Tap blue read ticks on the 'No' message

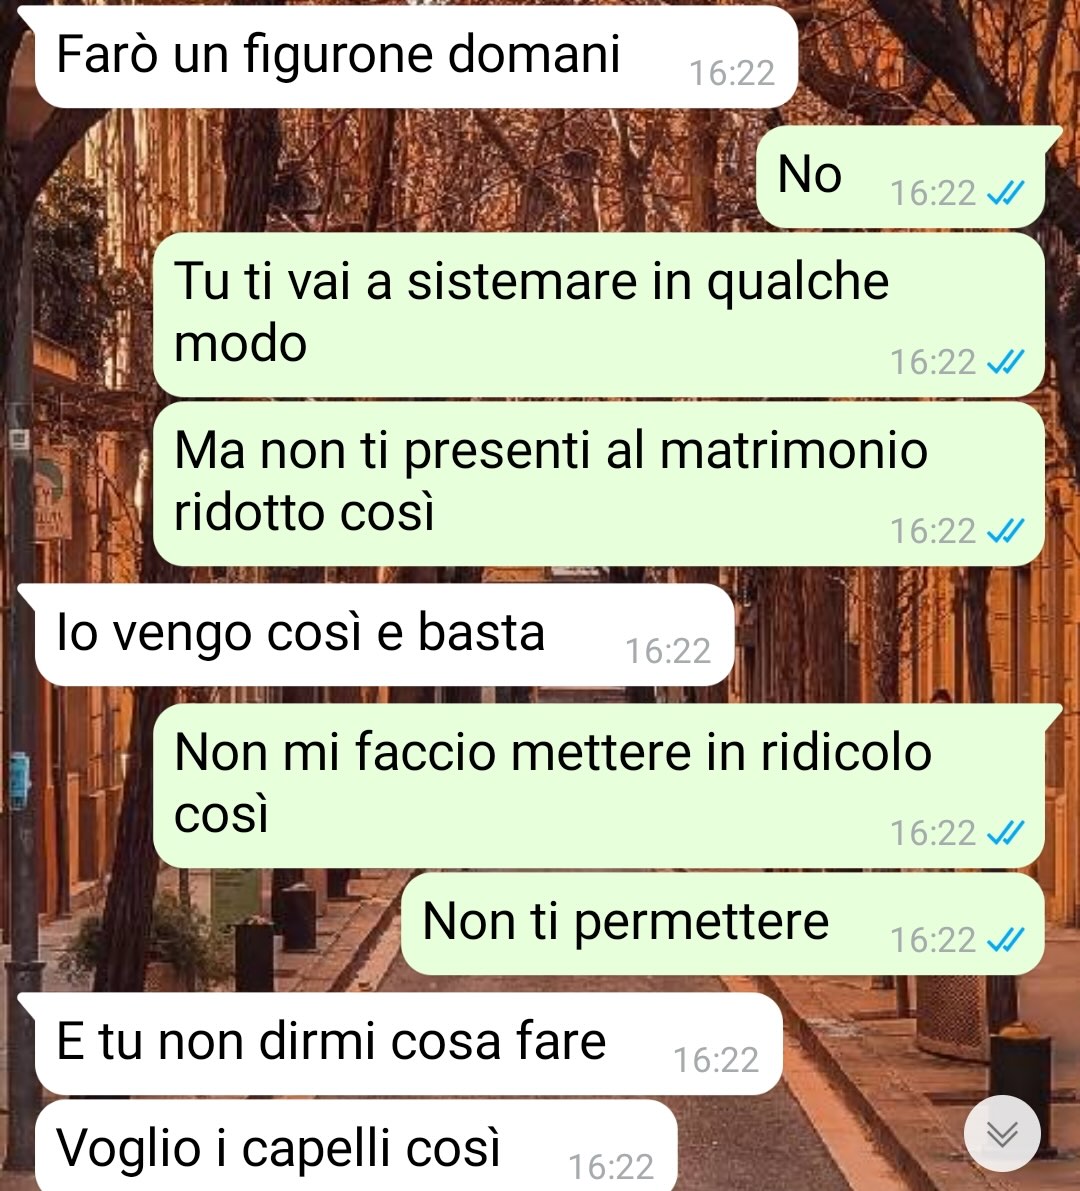pyautogui.click(x=1006, y=194)
